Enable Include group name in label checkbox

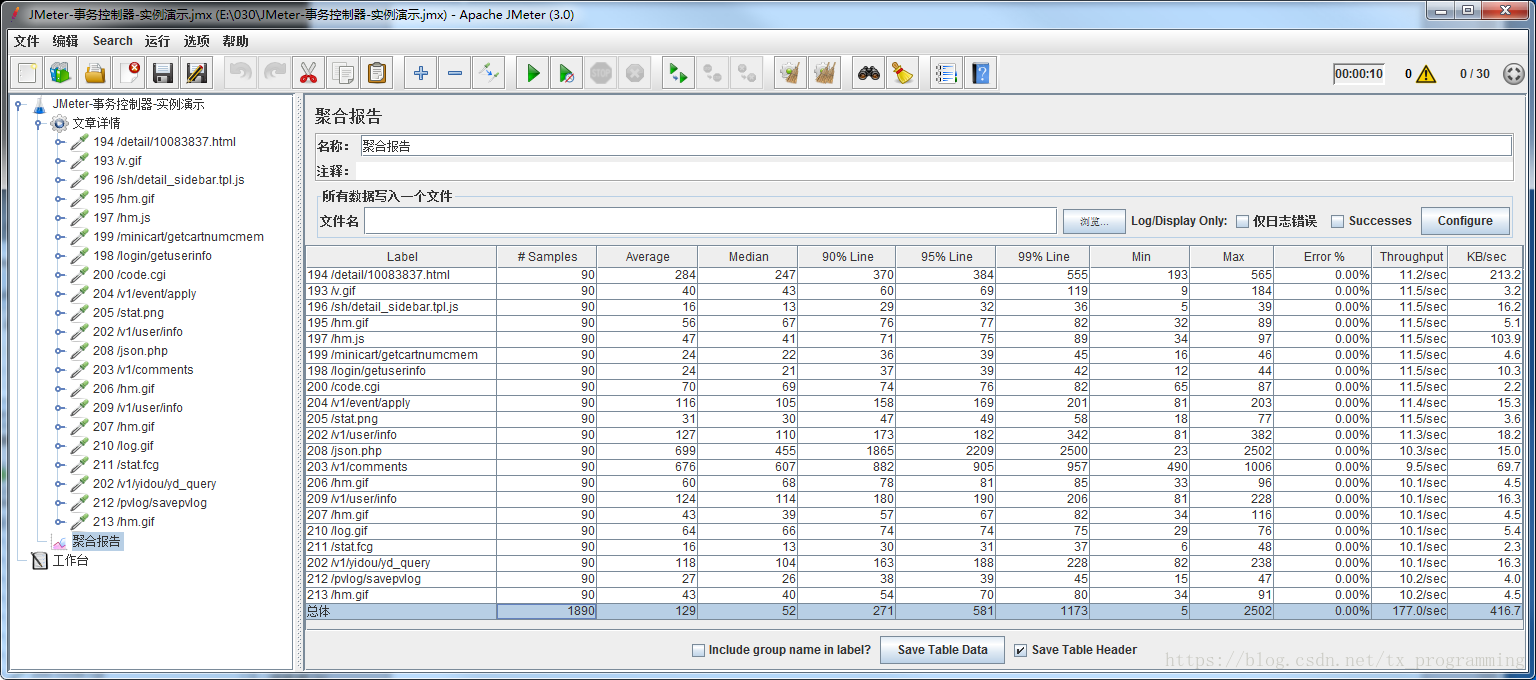[698, 650]
